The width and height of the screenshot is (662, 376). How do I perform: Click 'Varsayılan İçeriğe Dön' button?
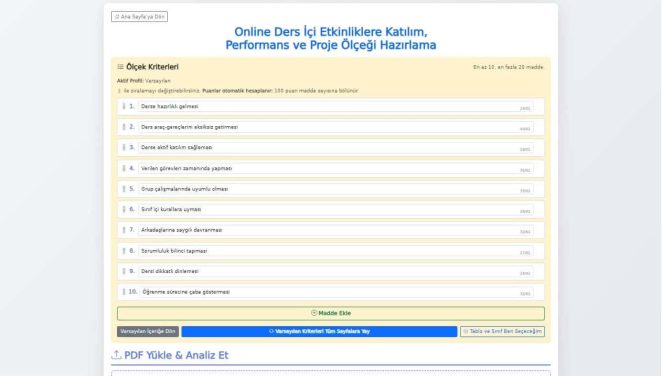(148, 331)
